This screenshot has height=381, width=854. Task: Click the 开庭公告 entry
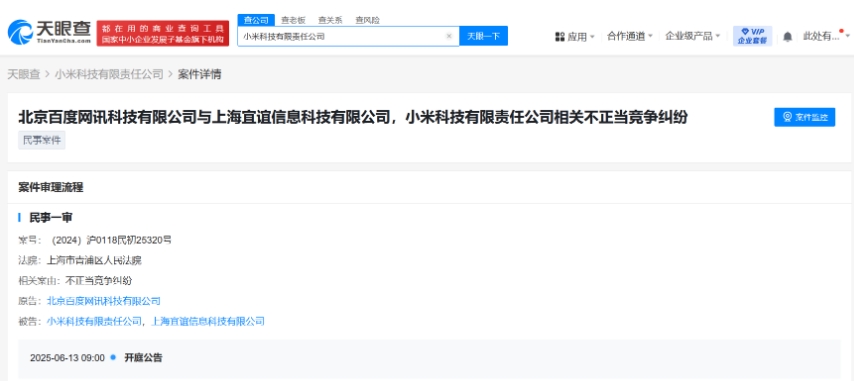pyautogui.click(x=143, y=358)
